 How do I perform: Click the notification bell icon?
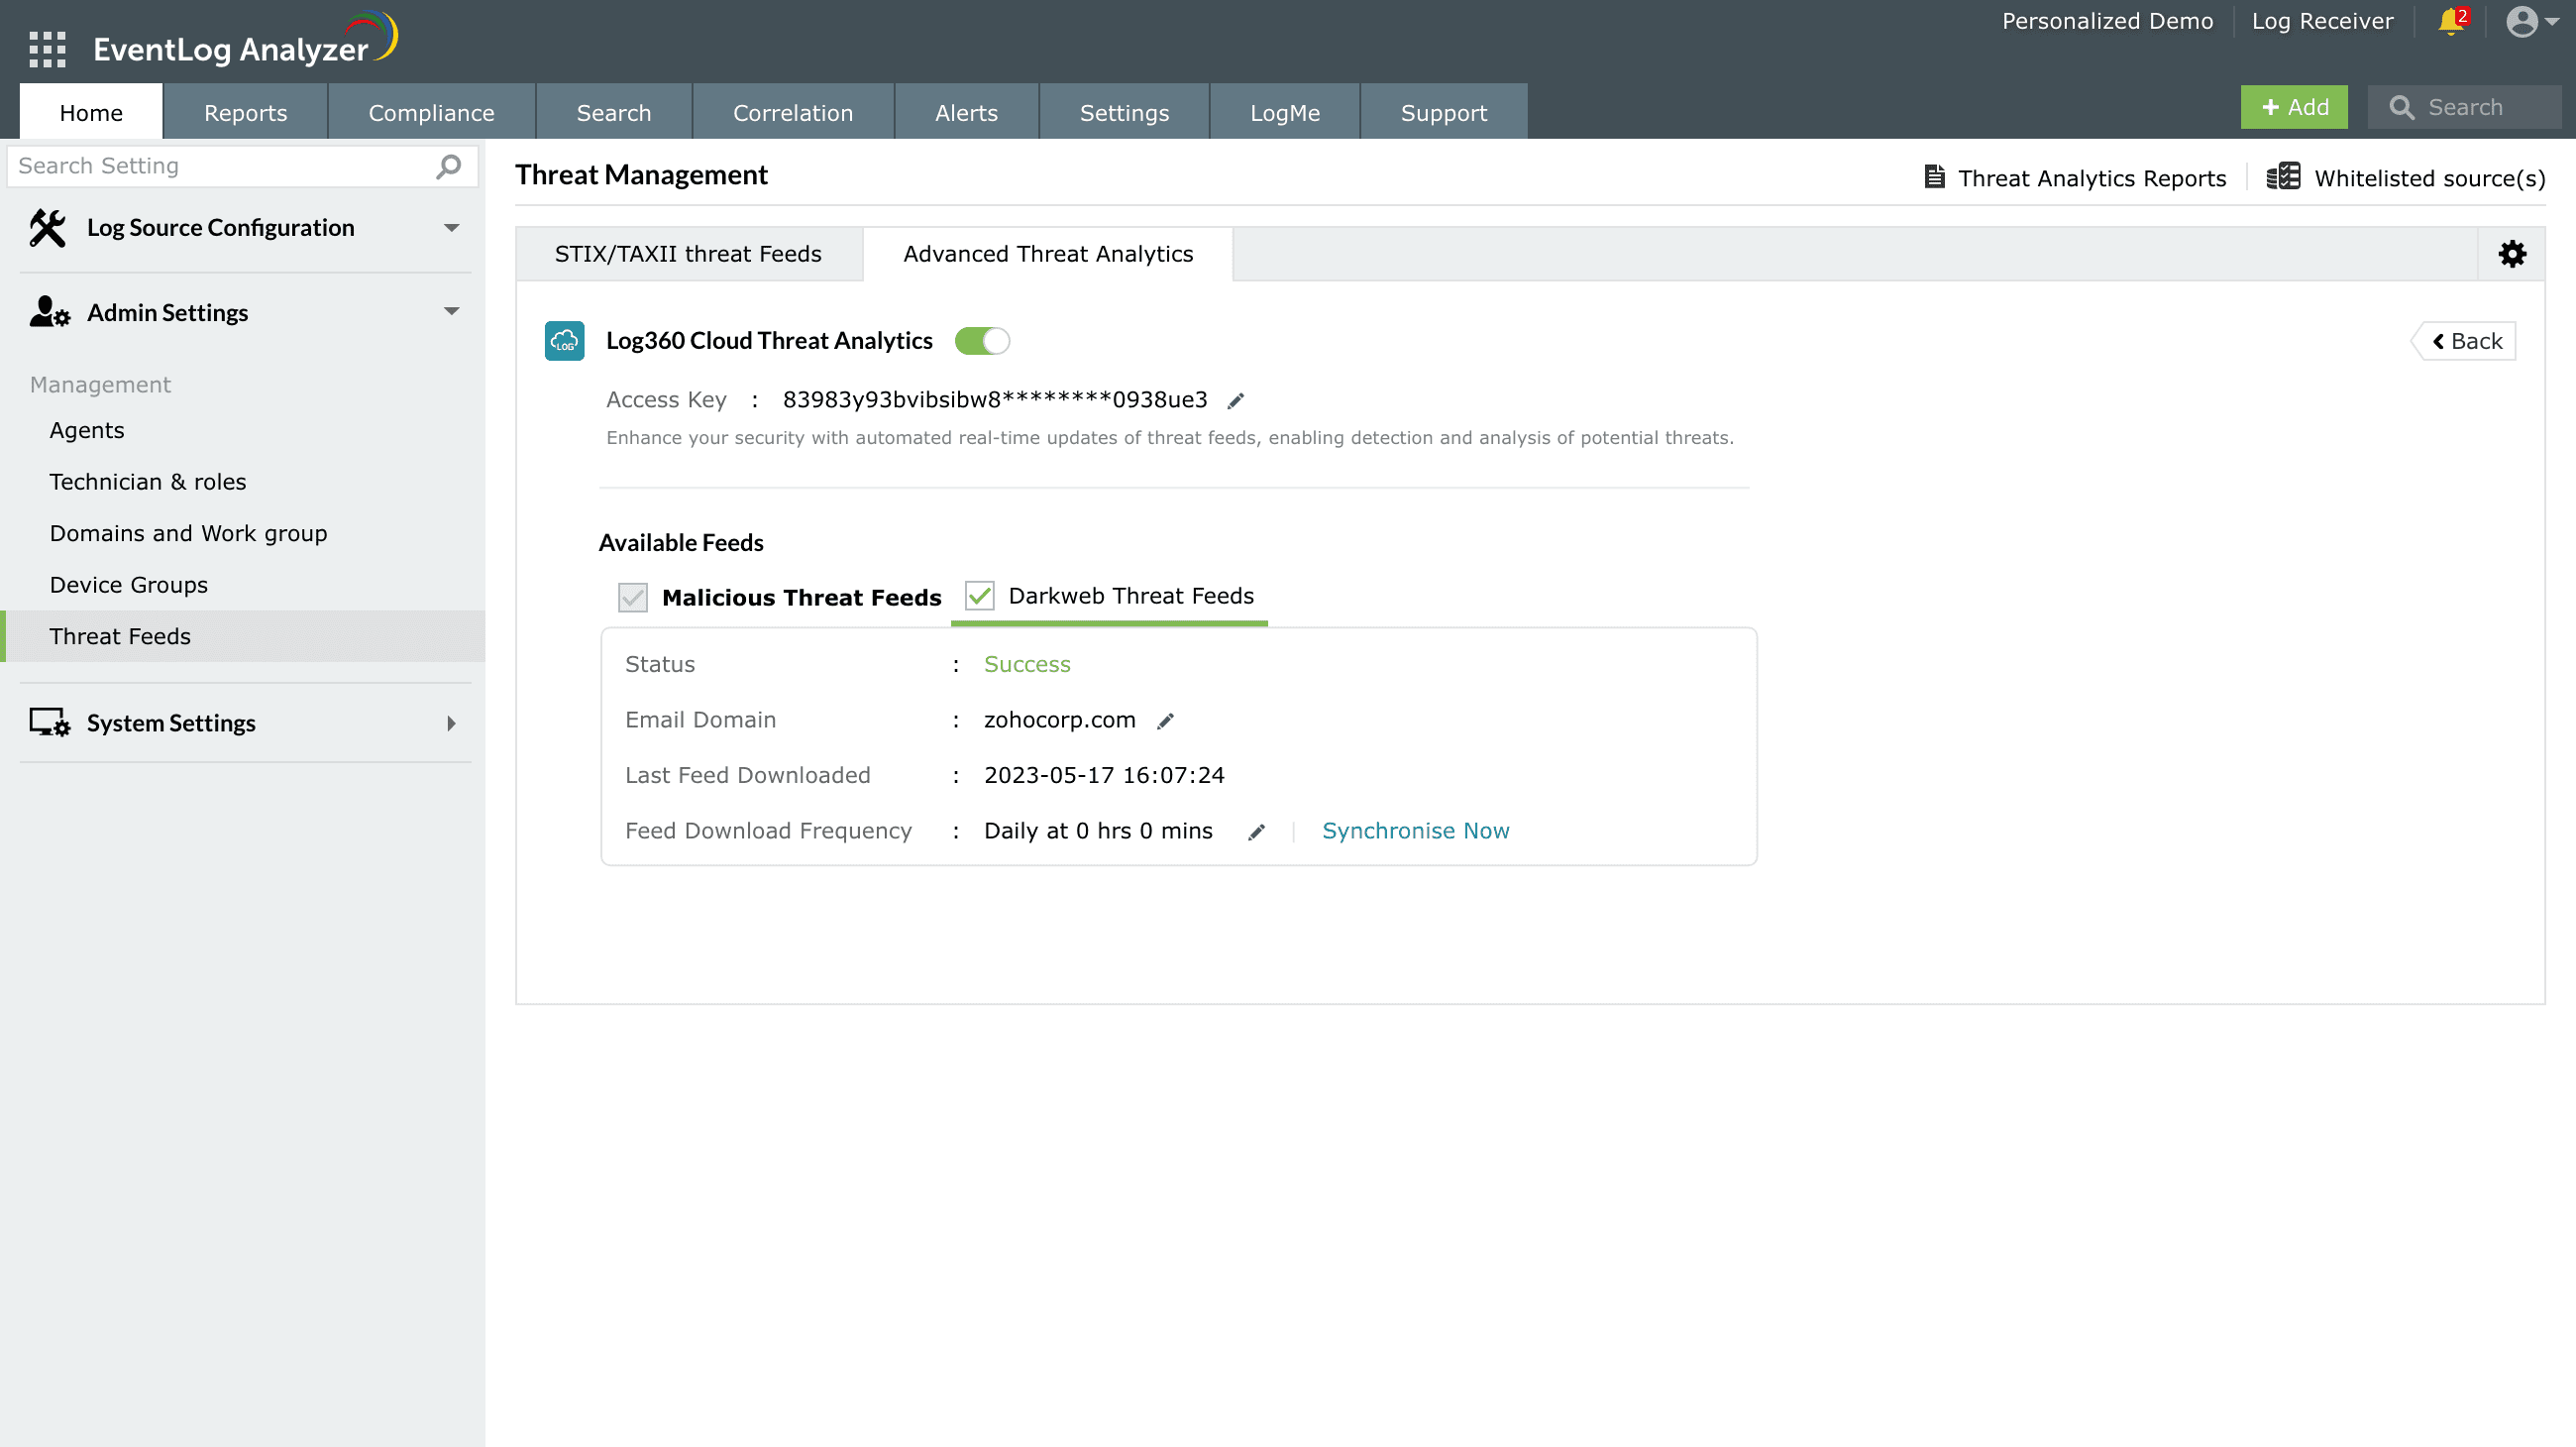click(2451, 21)
